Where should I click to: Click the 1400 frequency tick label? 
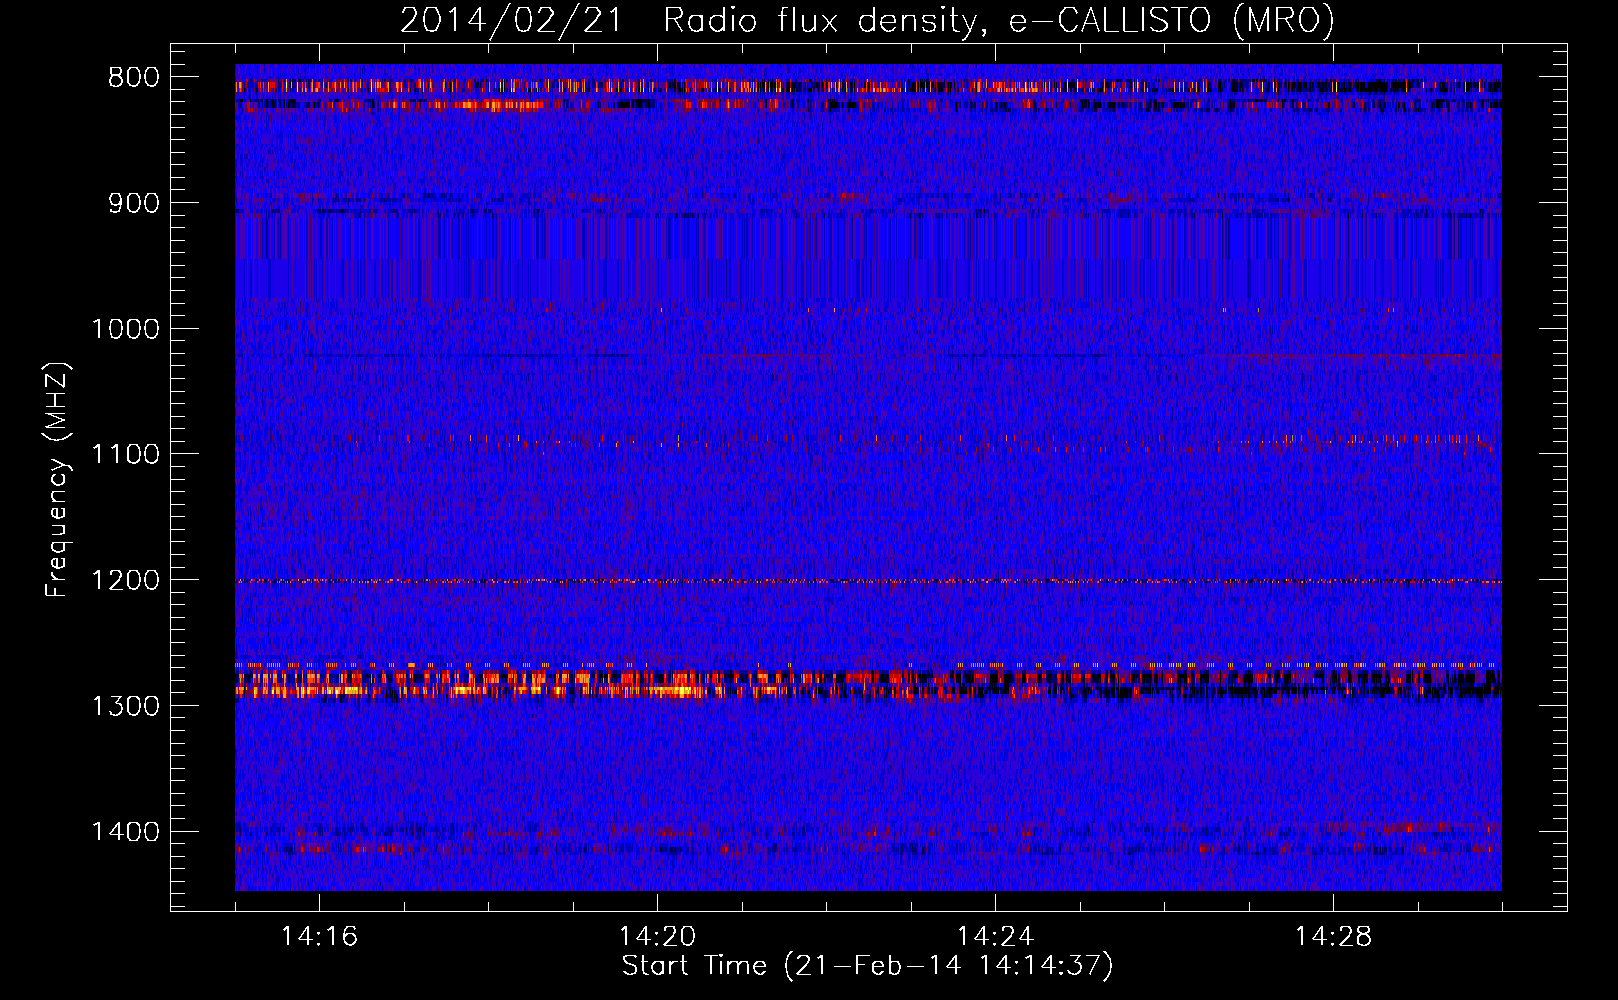[125, 832]
